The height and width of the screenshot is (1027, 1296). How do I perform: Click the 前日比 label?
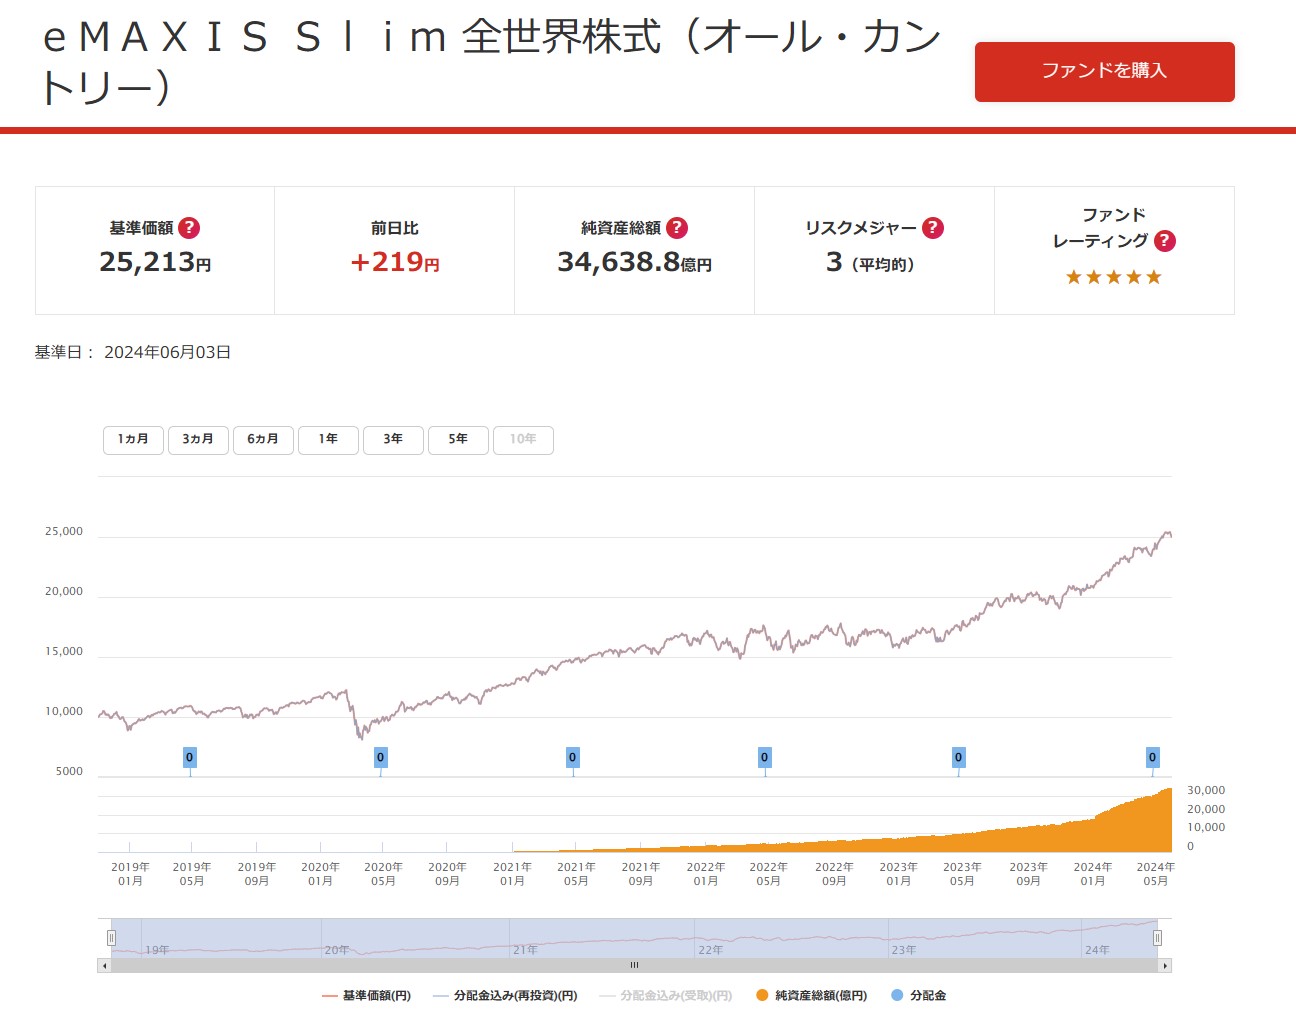pyautogui.click(x=395, y=229)
